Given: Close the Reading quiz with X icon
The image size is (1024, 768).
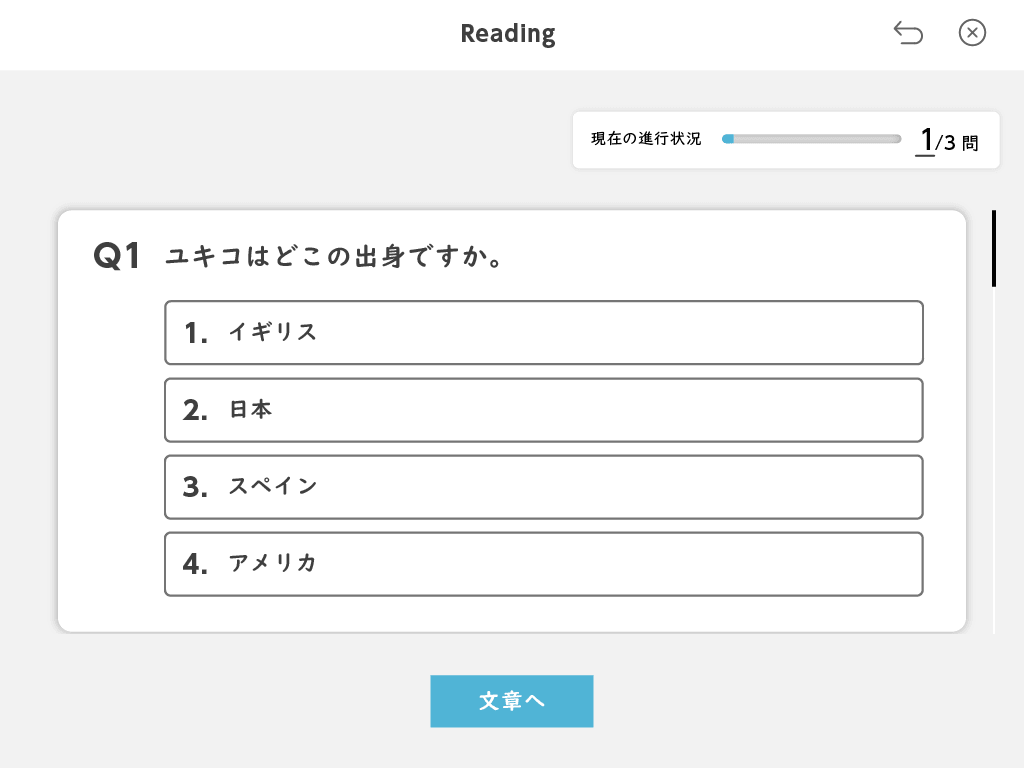Looking at the screenshot, I should coord(972,34).
